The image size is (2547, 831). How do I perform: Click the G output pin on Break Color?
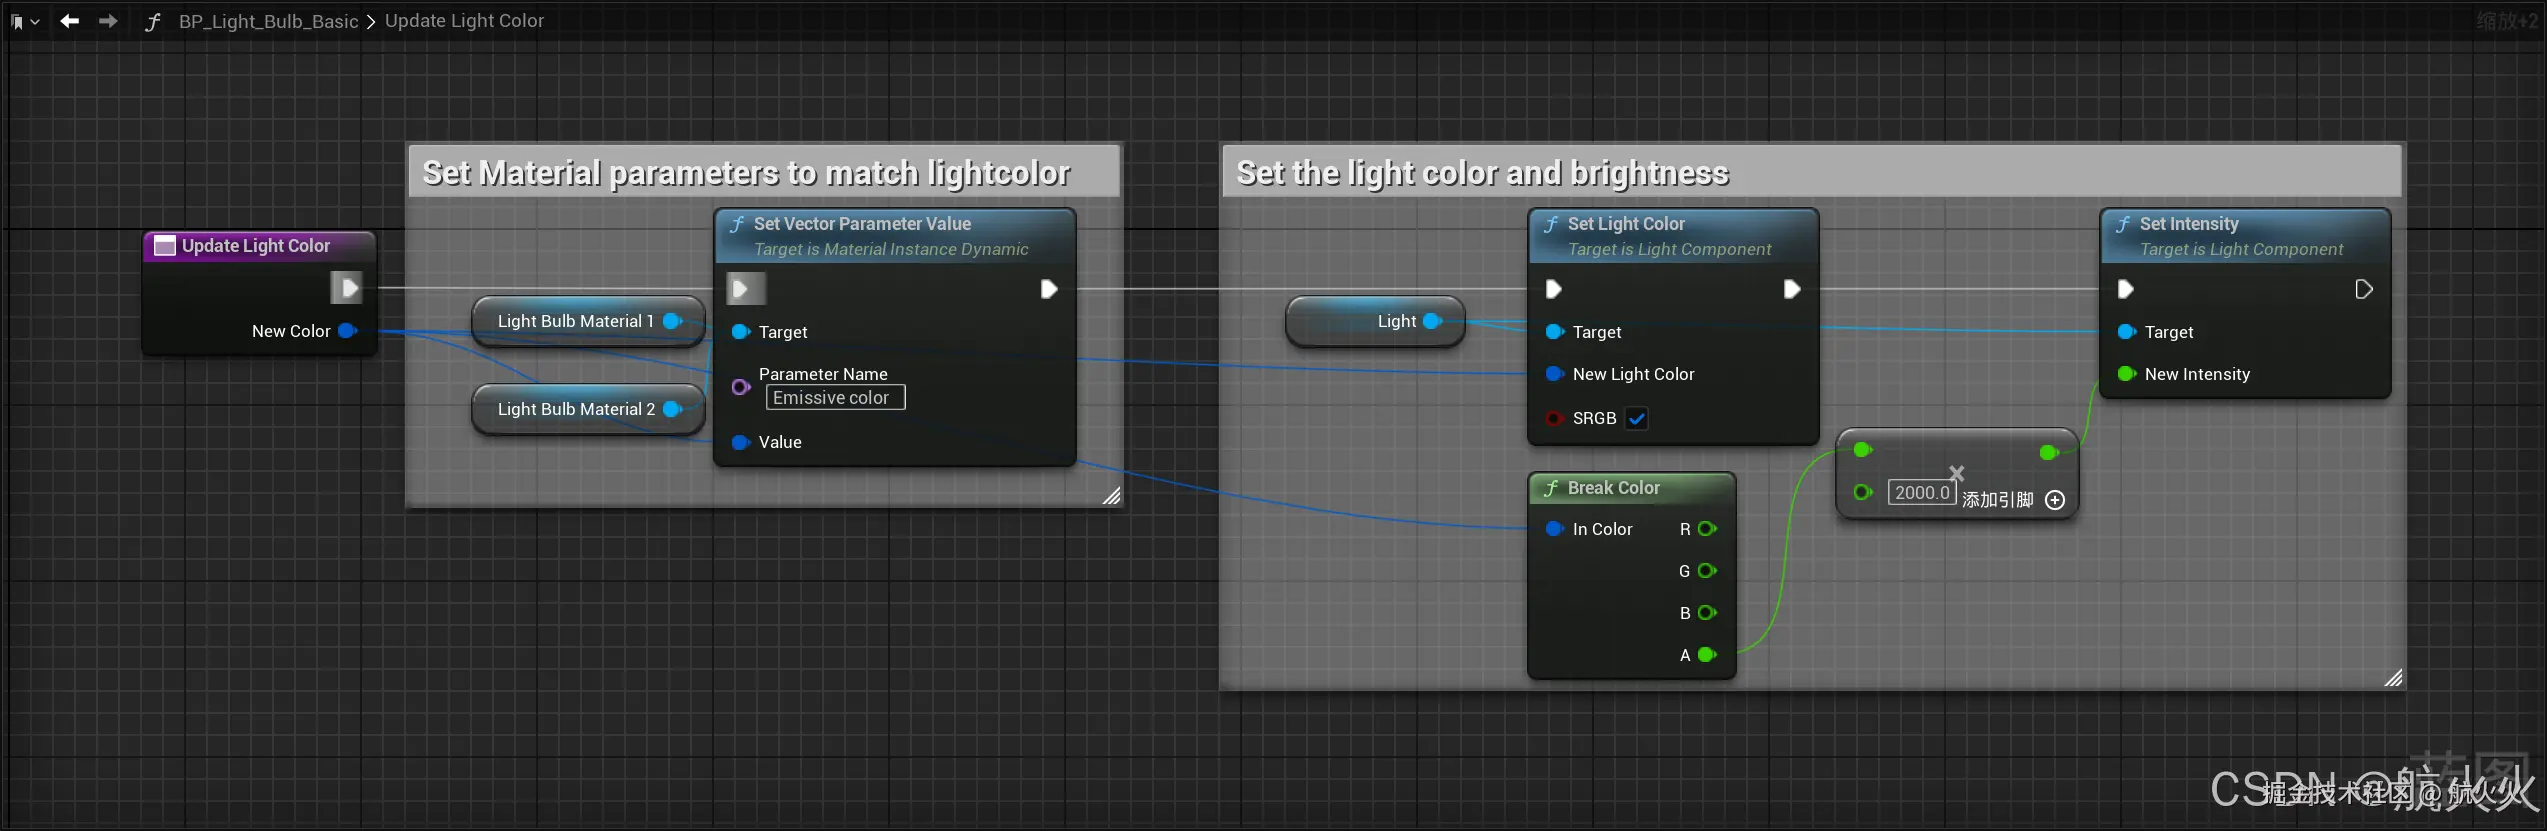[1708, 571]
